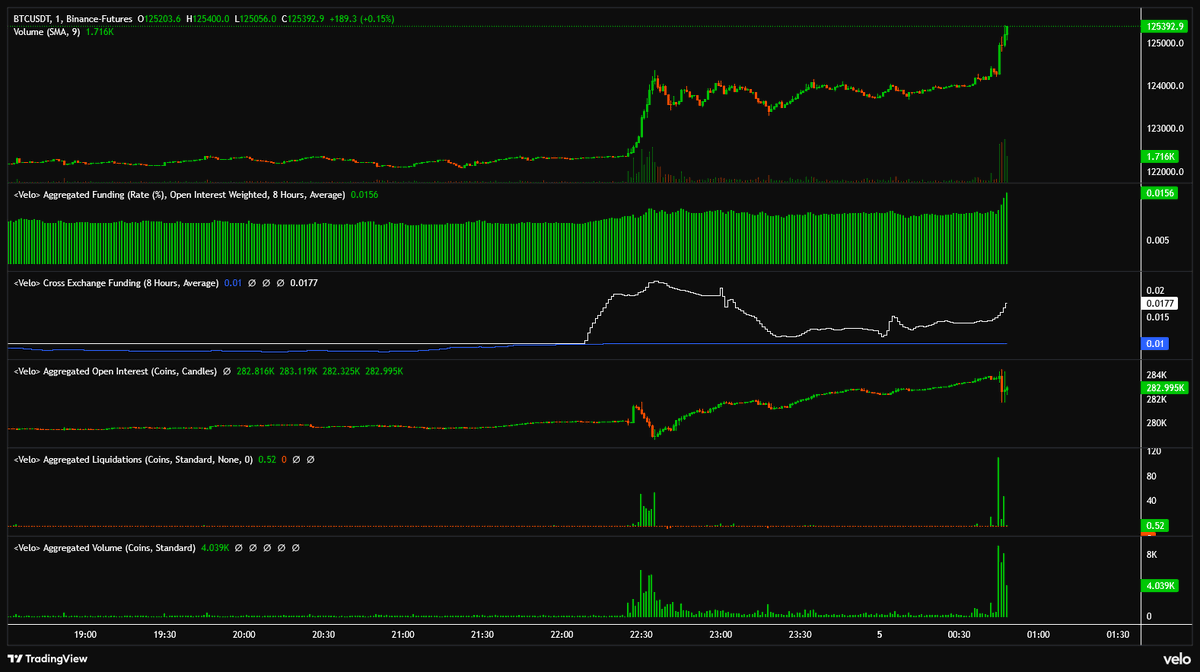The width and height of the screenshot is (1200, 672).
Task: Click the 19:00 time axis label
Action: 85,634
